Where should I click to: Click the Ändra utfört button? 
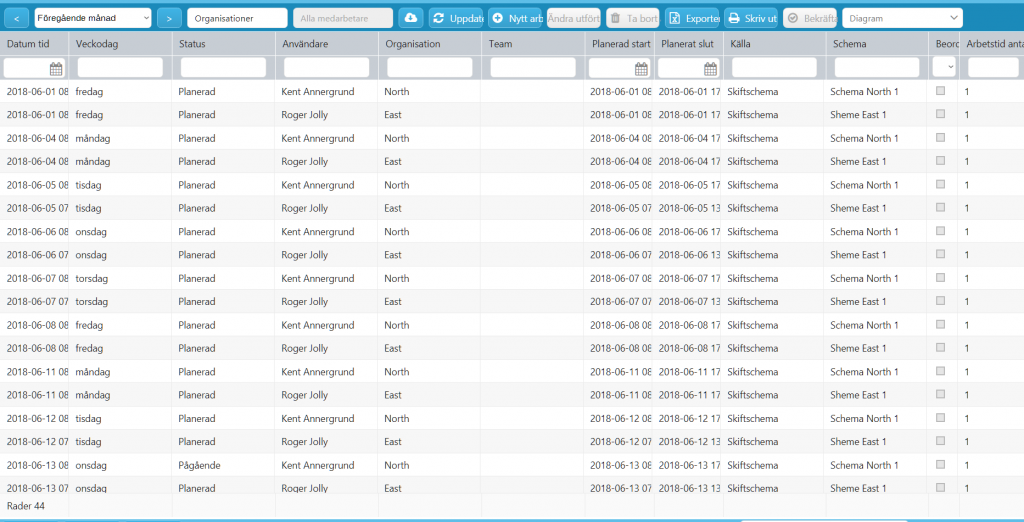574,18
